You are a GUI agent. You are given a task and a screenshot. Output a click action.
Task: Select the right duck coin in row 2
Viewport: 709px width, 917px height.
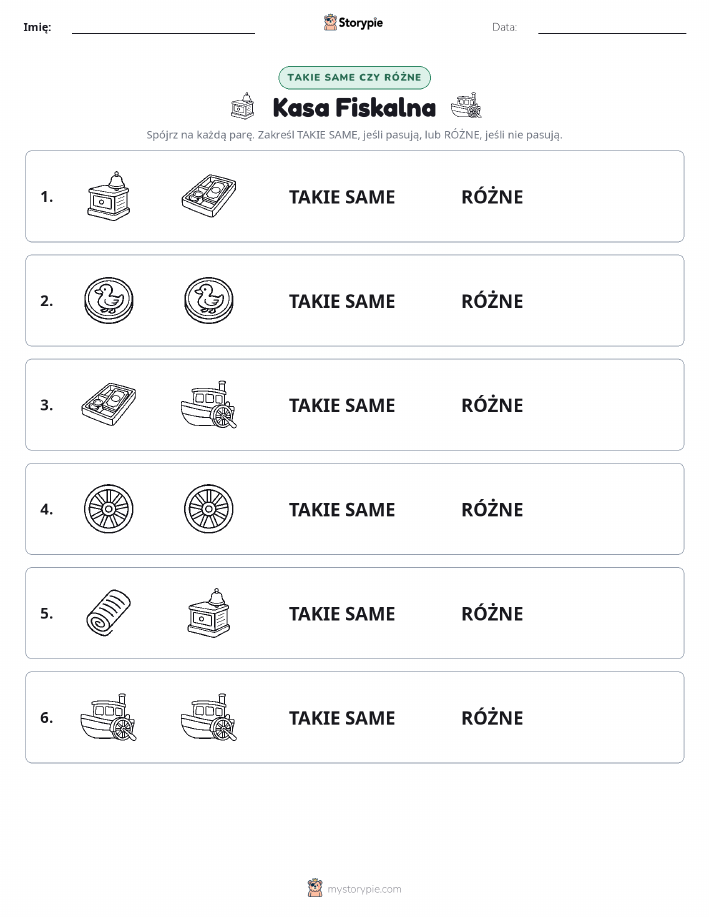tap(209, 300)
